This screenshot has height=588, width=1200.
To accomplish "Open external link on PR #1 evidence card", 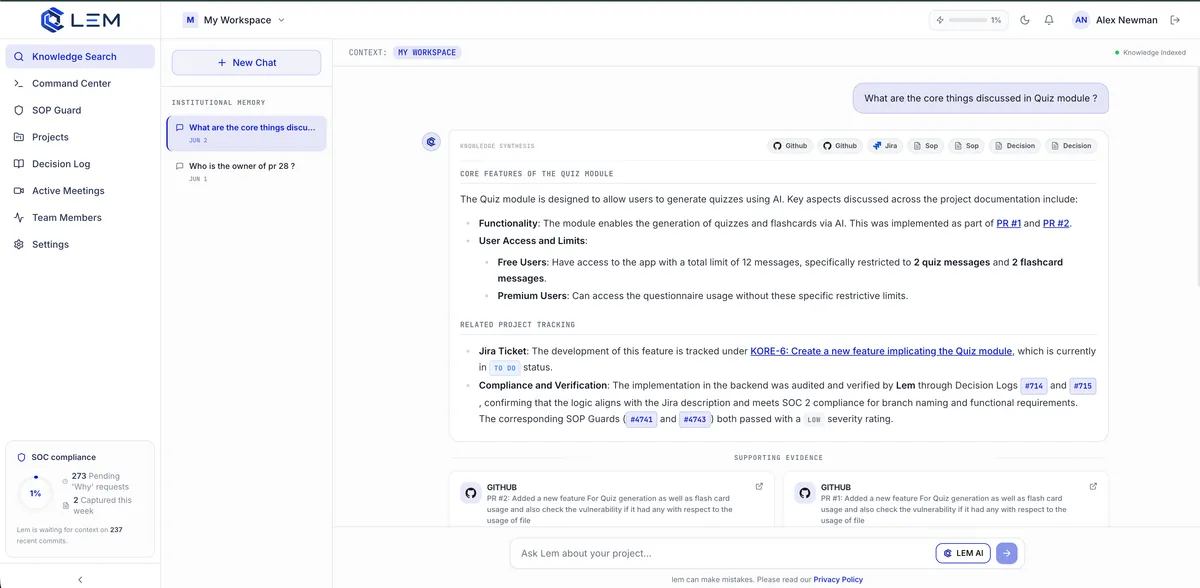I will point(1093,487).
